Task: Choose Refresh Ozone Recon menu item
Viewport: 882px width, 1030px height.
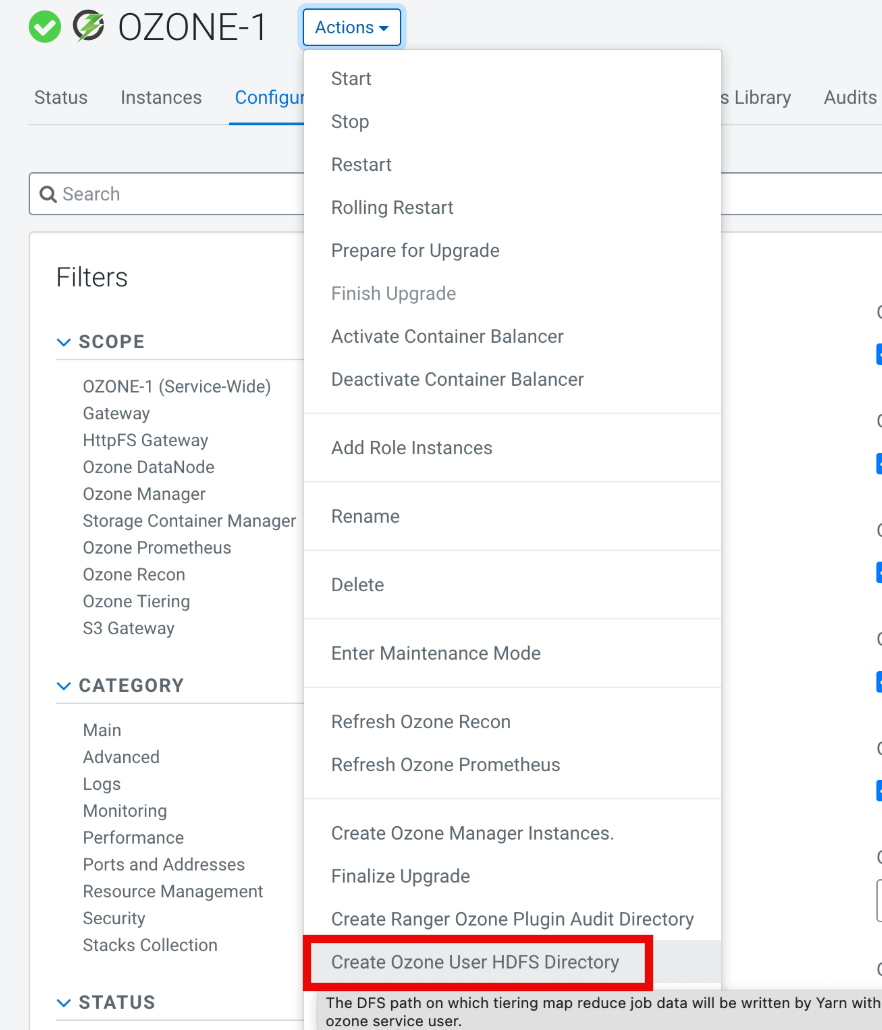Action: (421, 722)
